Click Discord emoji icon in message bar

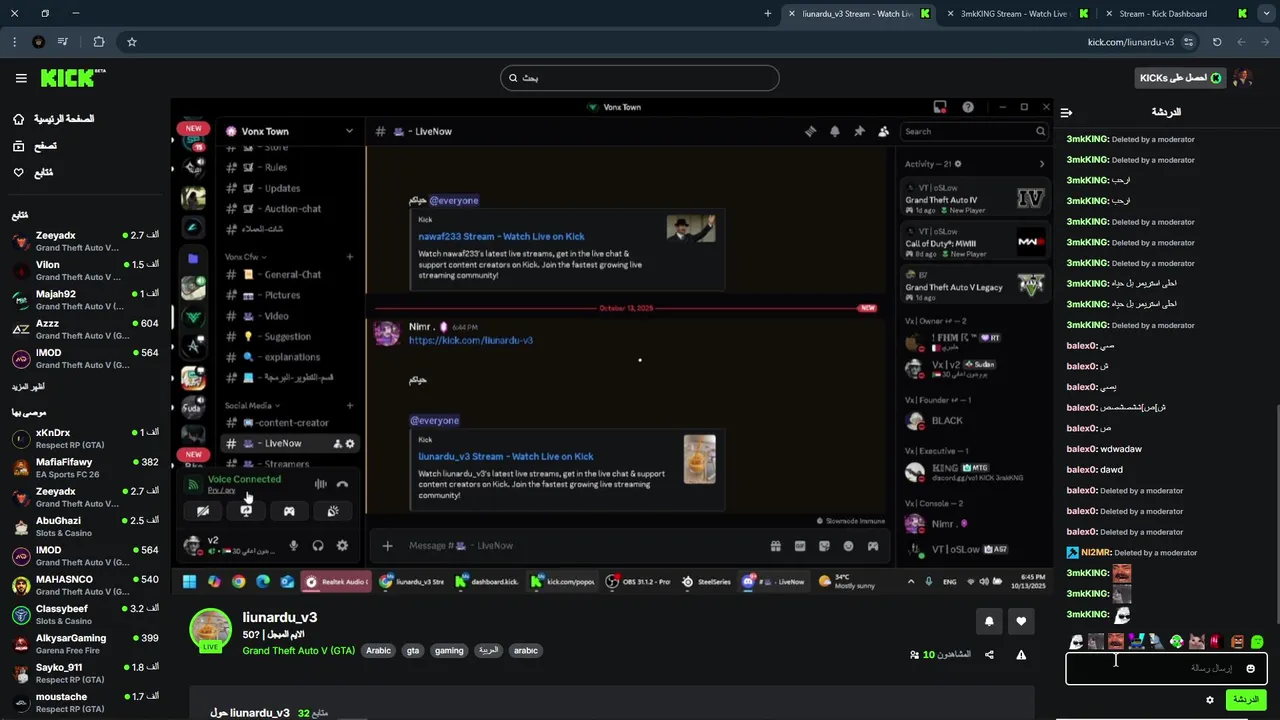(x=848, y=546)
